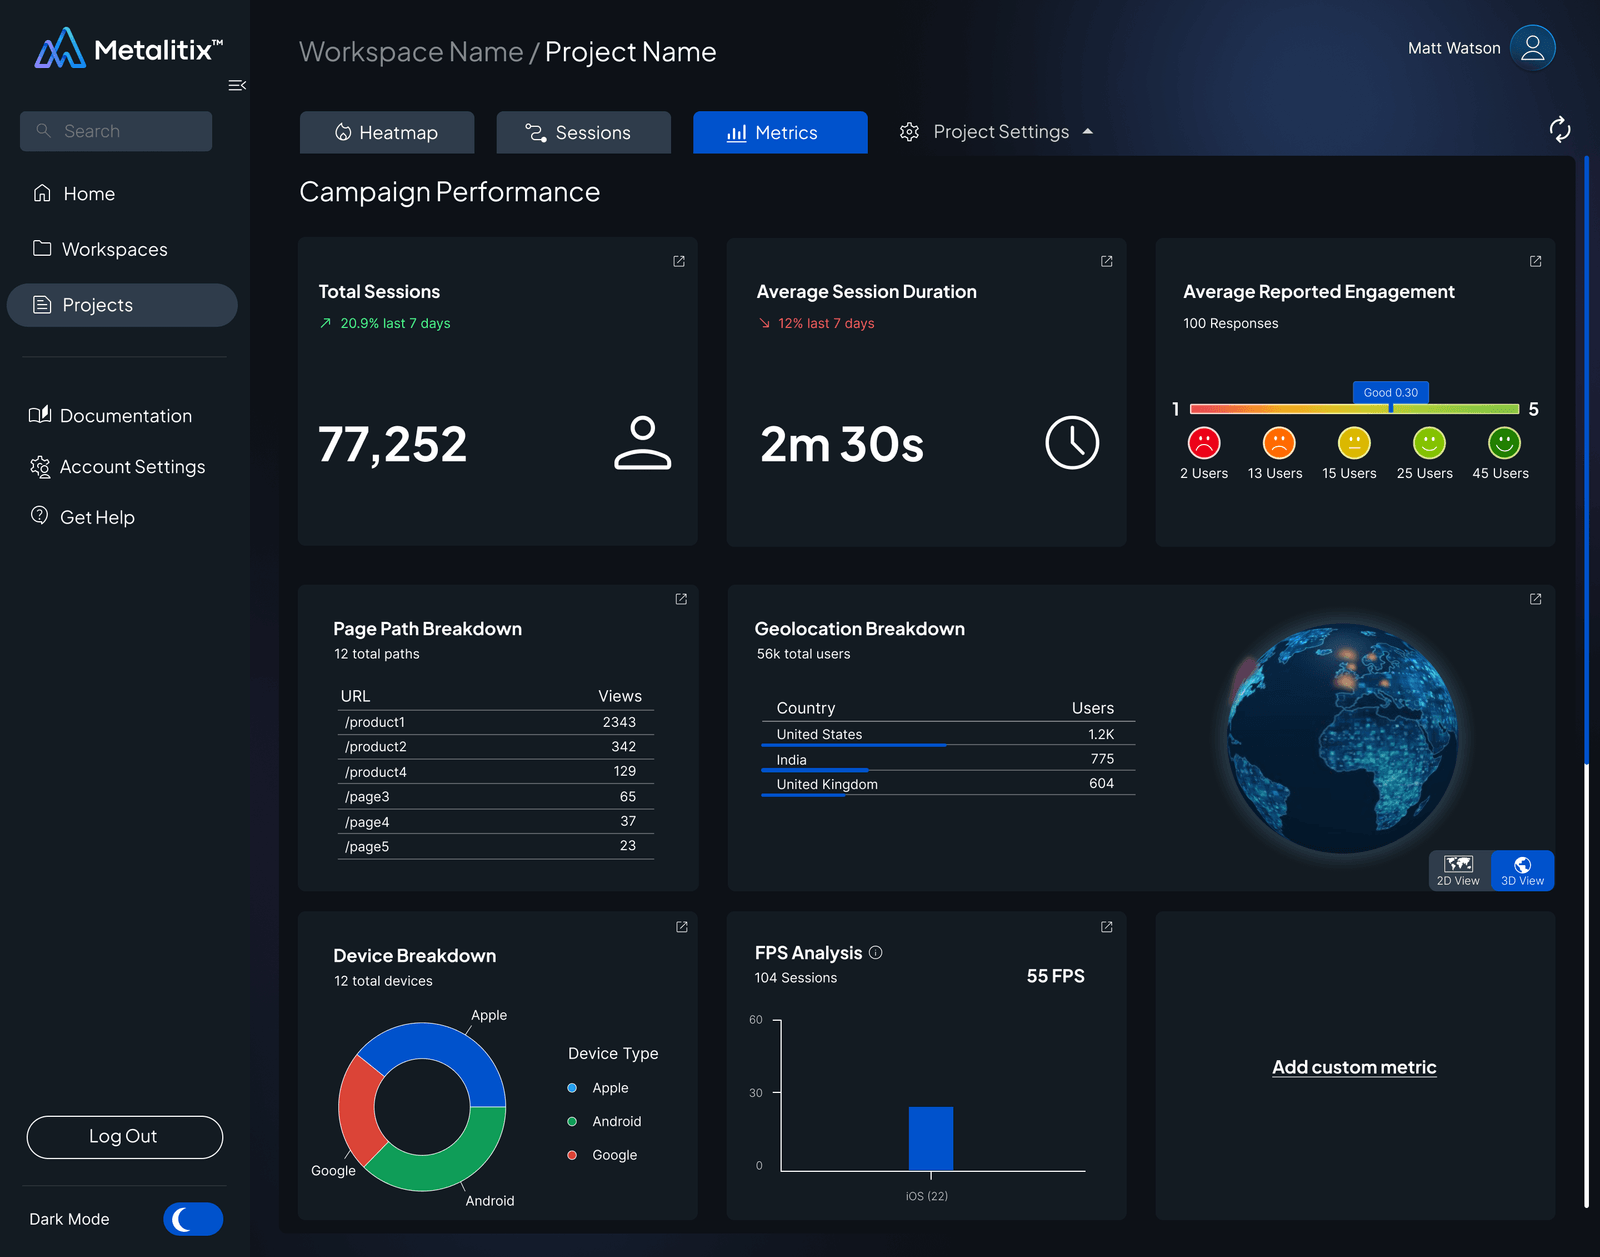
Task: Click the refresh icon in top right
Action: click(1560, 131)
